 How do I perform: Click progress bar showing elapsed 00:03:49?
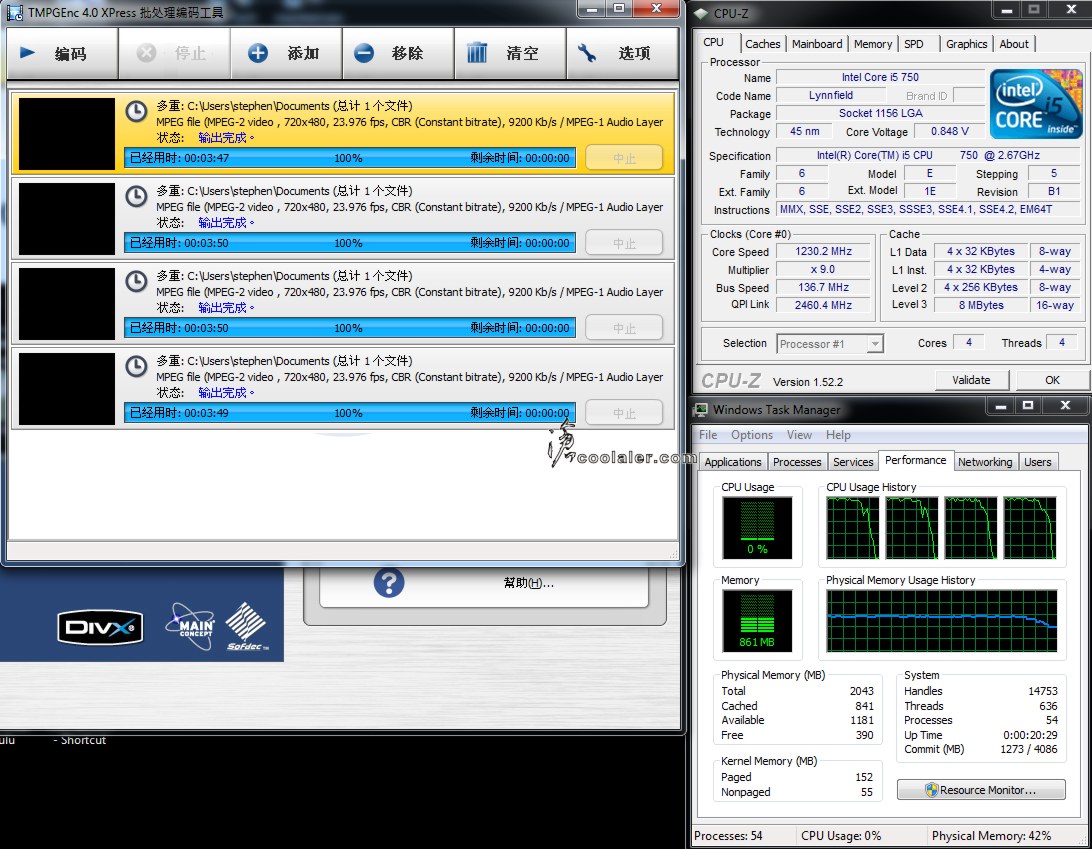click(x=350, y=412)
